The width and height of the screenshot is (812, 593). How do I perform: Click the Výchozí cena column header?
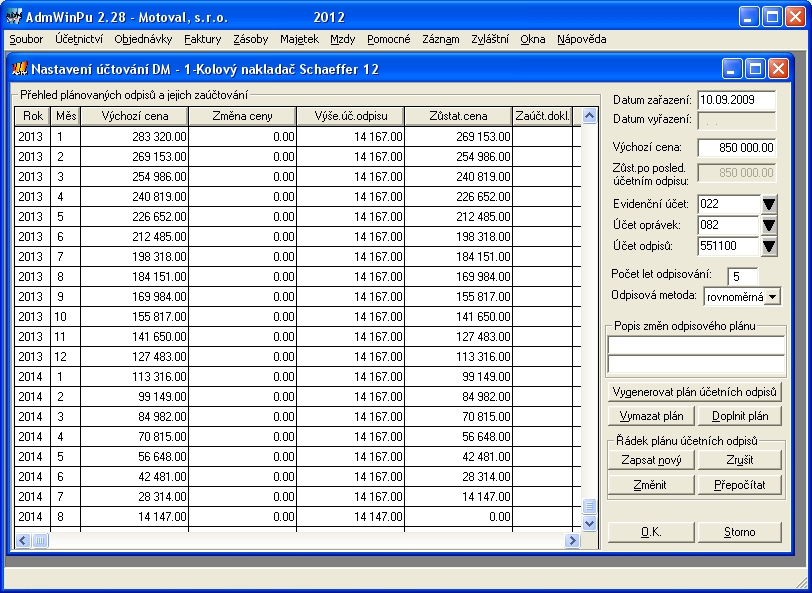[x=135, y=116]
